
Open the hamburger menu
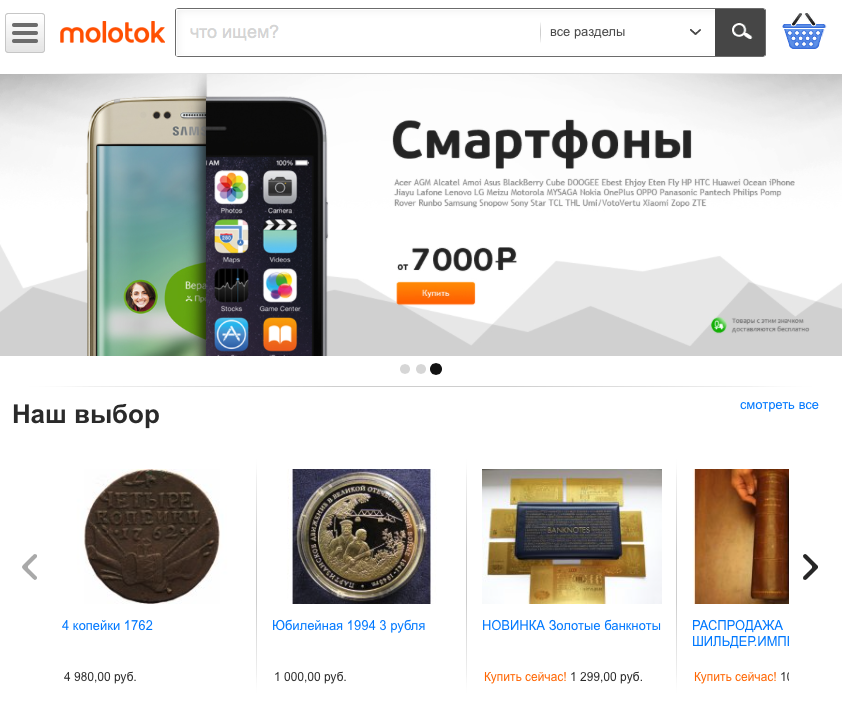(25, 33)
